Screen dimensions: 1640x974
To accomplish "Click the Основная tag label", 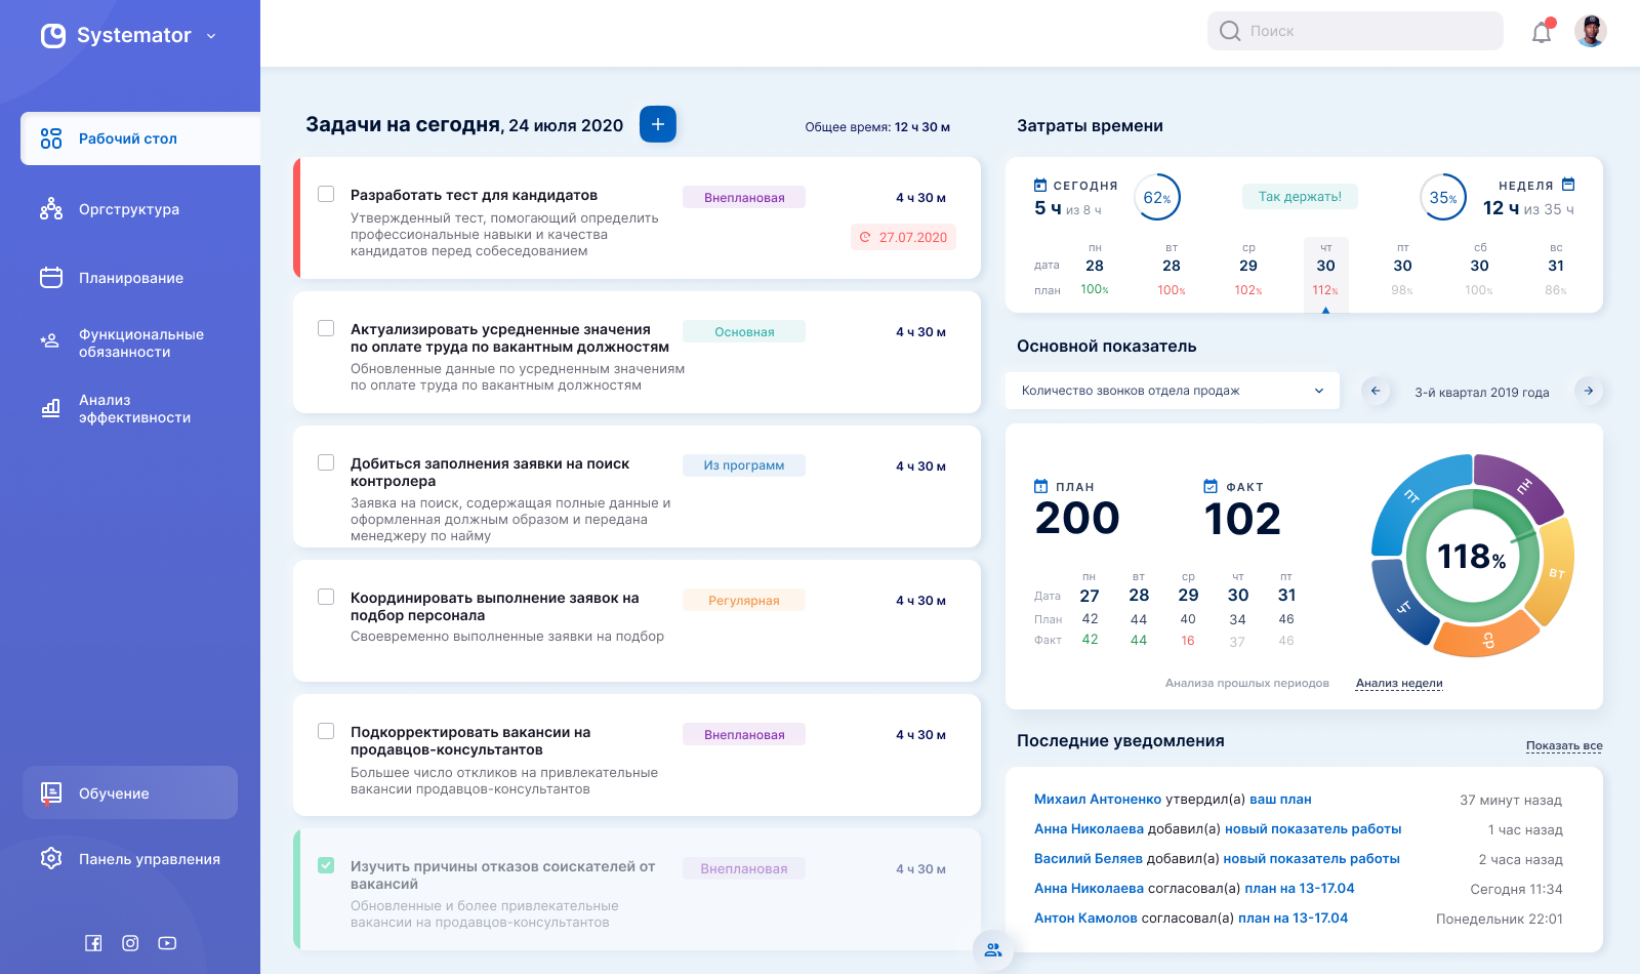I will [x=744, y=332].
